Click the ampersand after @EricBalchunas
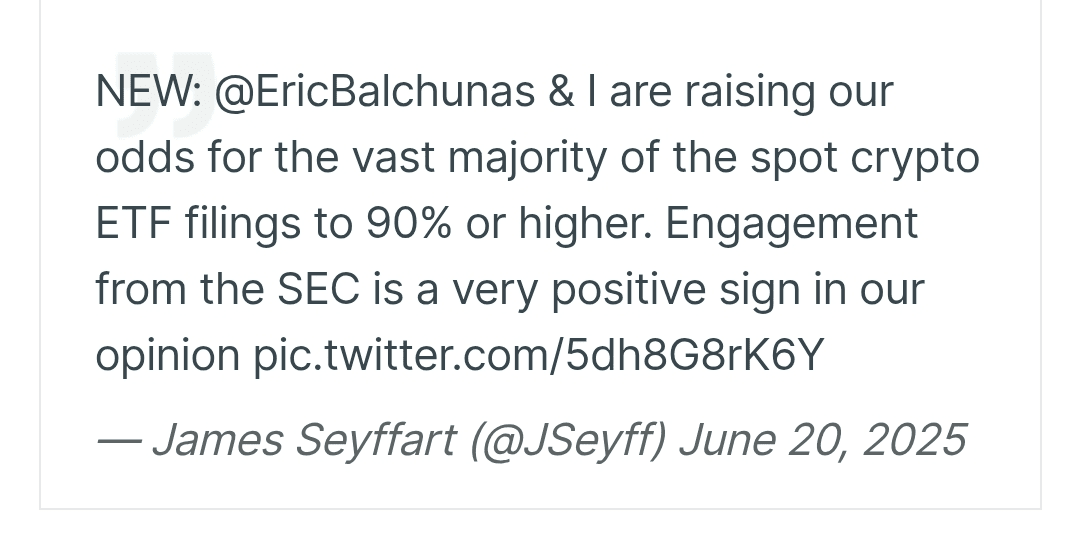This screenshot has width=1080, height=536. tap(561, 92)
